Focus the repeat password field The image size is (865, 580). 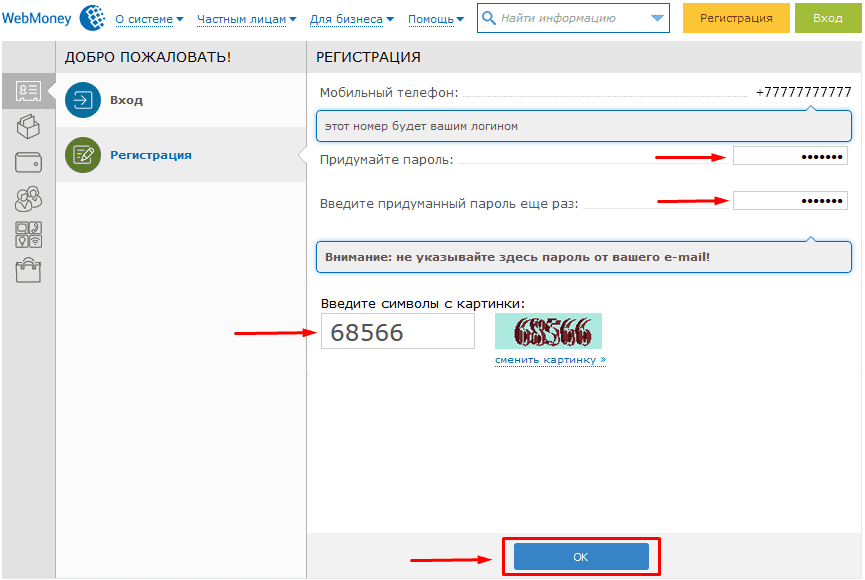(790, 200)
